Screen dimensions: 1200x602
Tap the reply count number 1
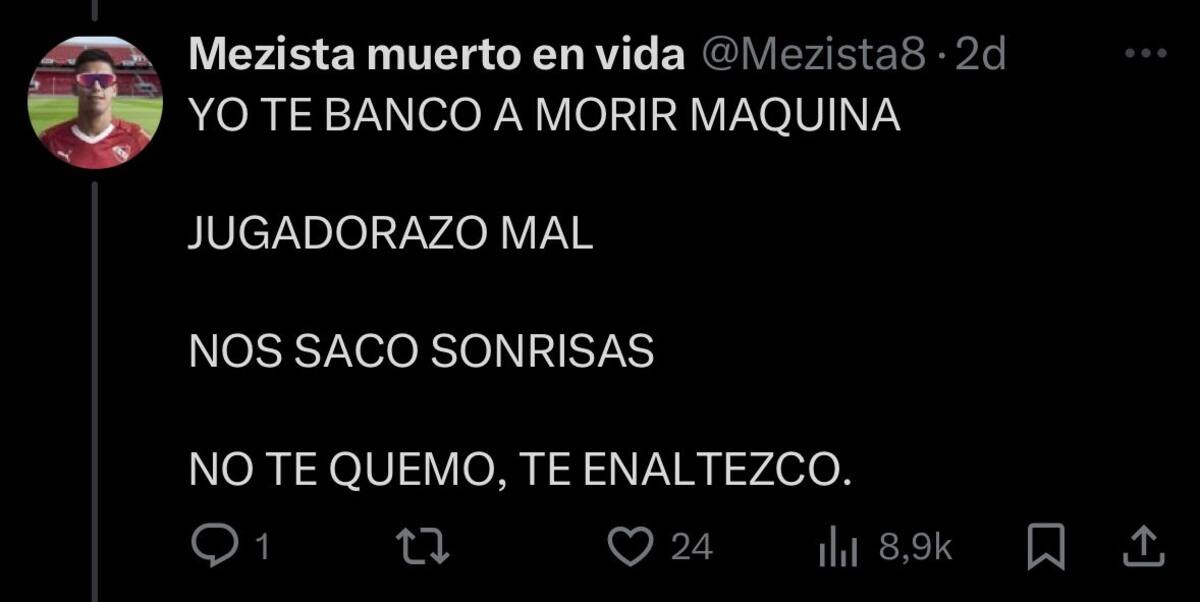click(x=262, y=548)
